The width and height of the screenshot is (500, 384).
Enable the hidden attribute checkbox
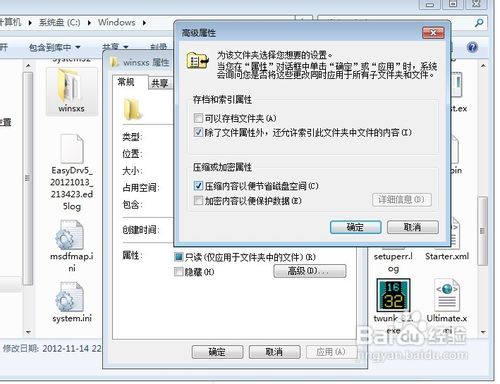179,272
